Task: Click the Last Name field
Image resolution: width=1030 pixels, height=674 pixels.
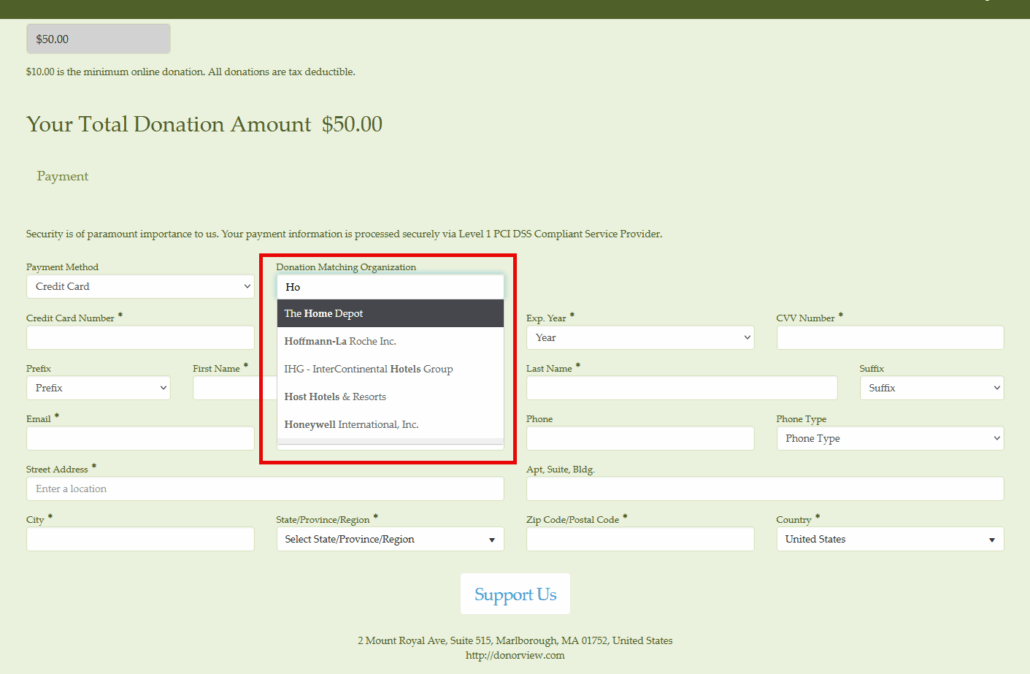Action: (x=682, y=388)
